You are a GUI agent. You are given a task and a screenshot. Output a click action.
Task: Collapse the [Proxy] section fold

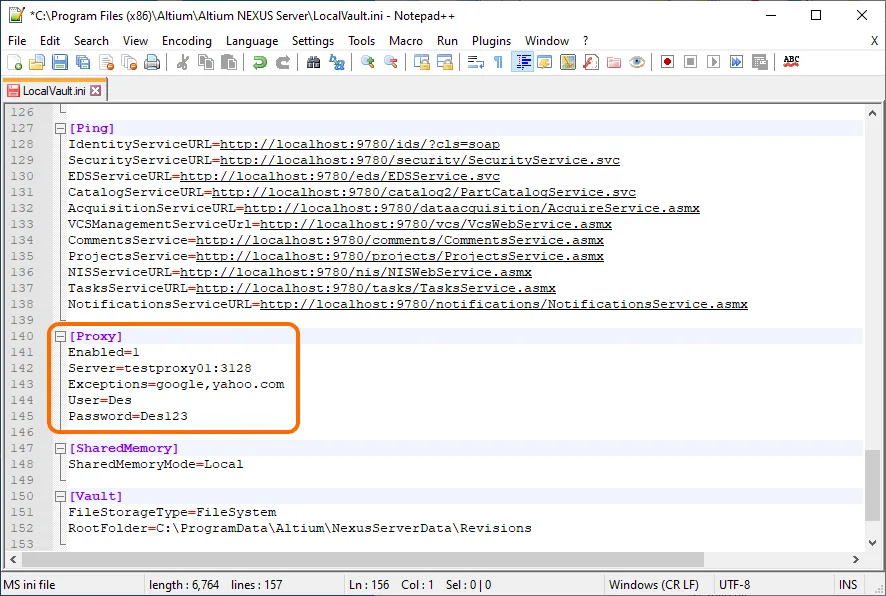(60, 336)
